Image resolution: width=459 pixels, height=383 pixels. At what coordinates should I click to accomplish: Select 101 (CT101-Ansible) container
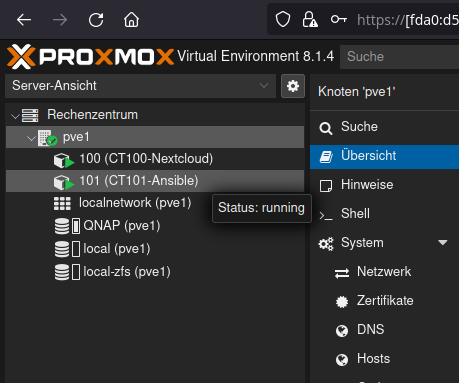point(139,181)
